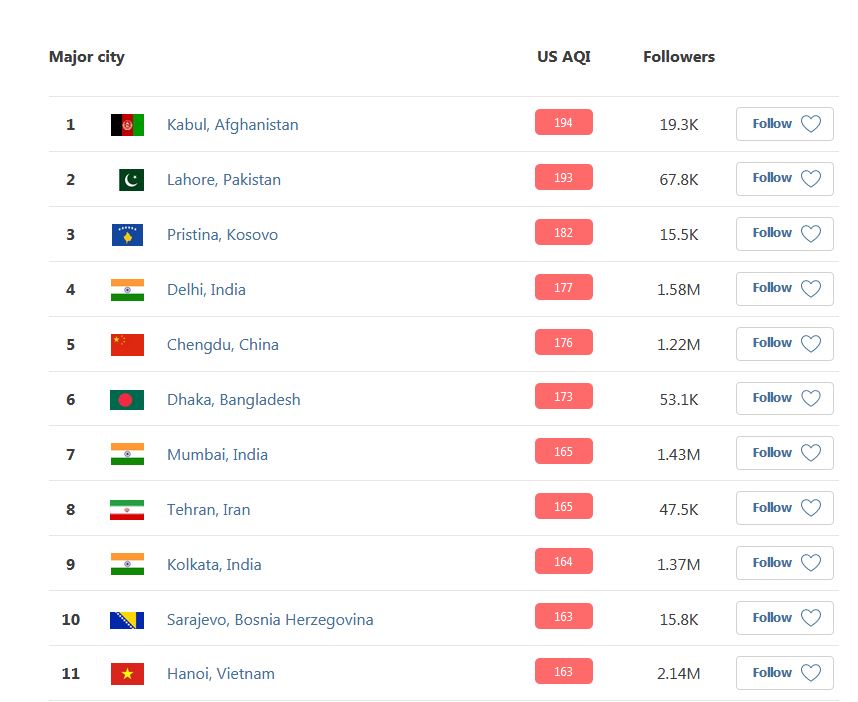
Task: Click the China flag next to Chengdu
Action: pos(127,345)
